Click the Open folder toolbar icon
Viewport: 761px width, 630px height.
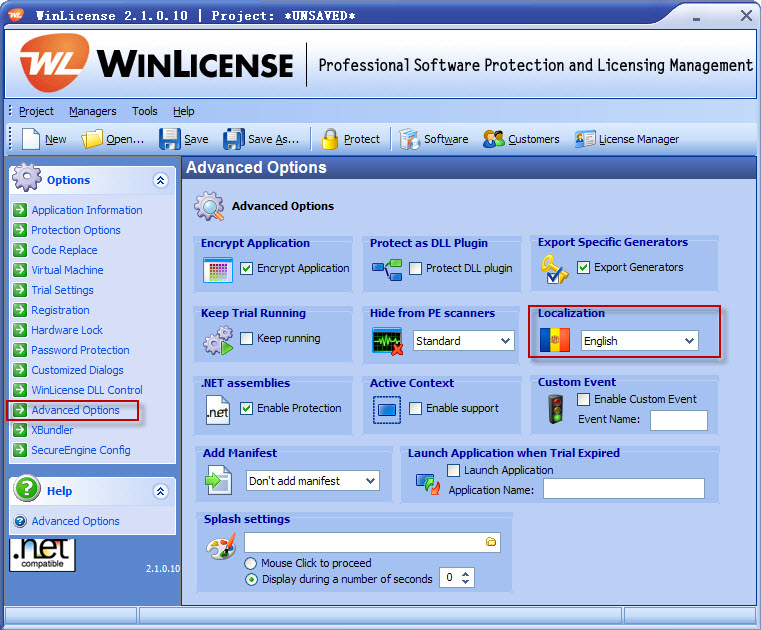click(x=93, y=139)
